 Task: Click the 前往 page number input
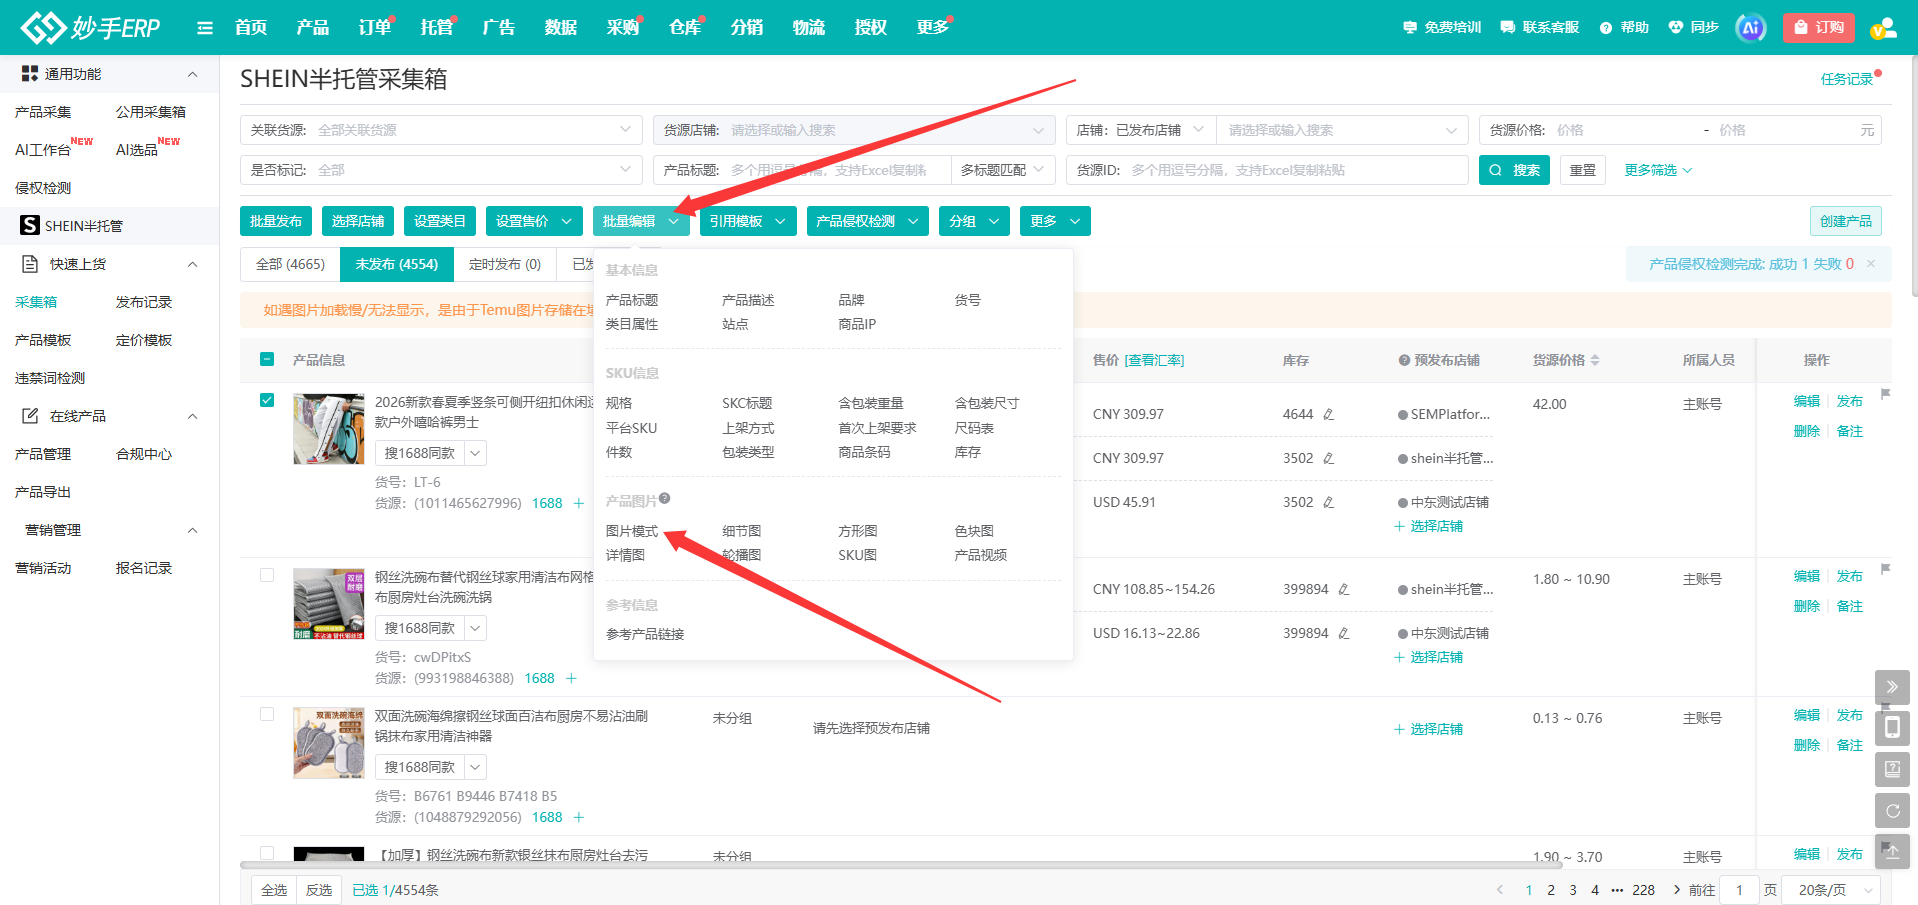pos(1739,890)
